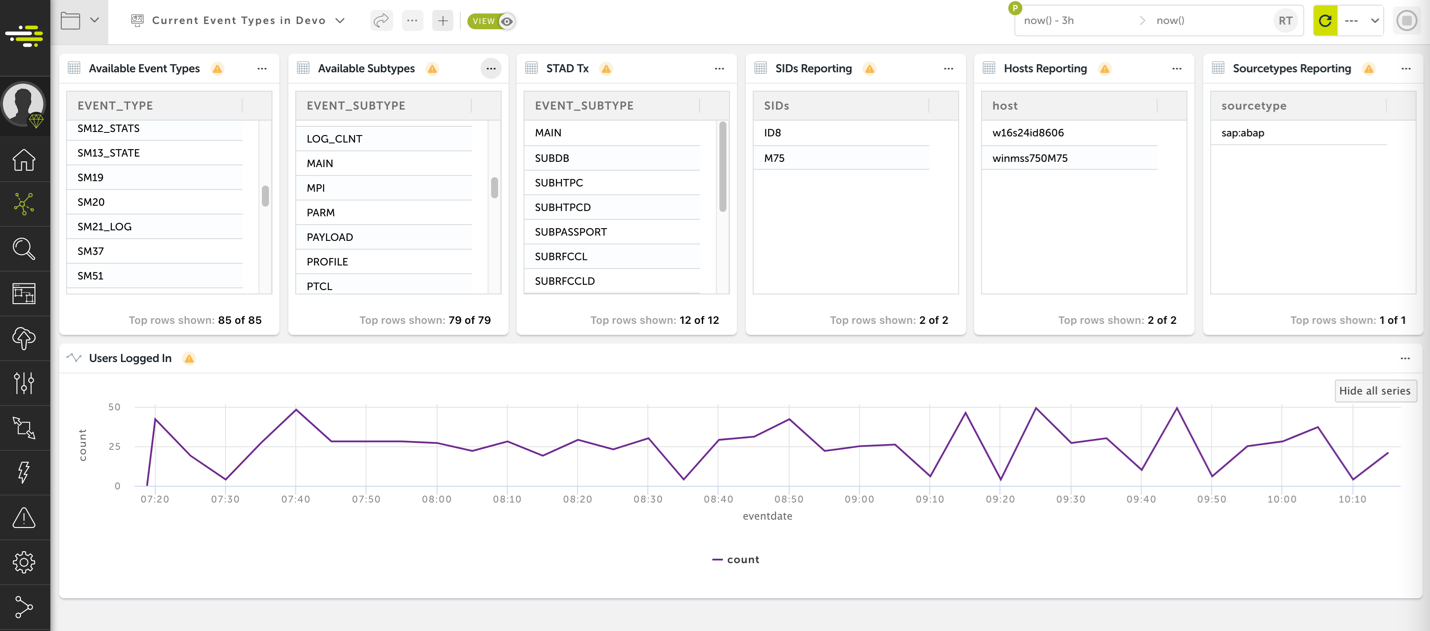Open Available Subtypes widget menu
Viewport: 1430px width, 631px height.
(491, 69)
